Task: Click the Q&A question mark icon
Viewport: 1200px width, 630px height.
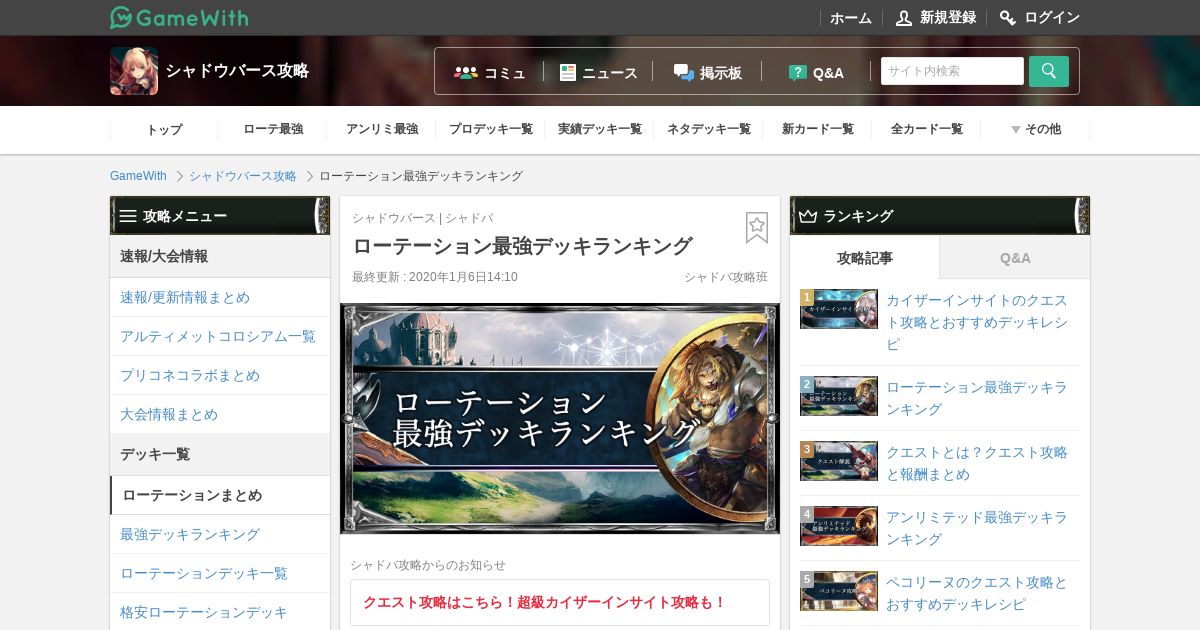Action: click(x=798, y=72)
